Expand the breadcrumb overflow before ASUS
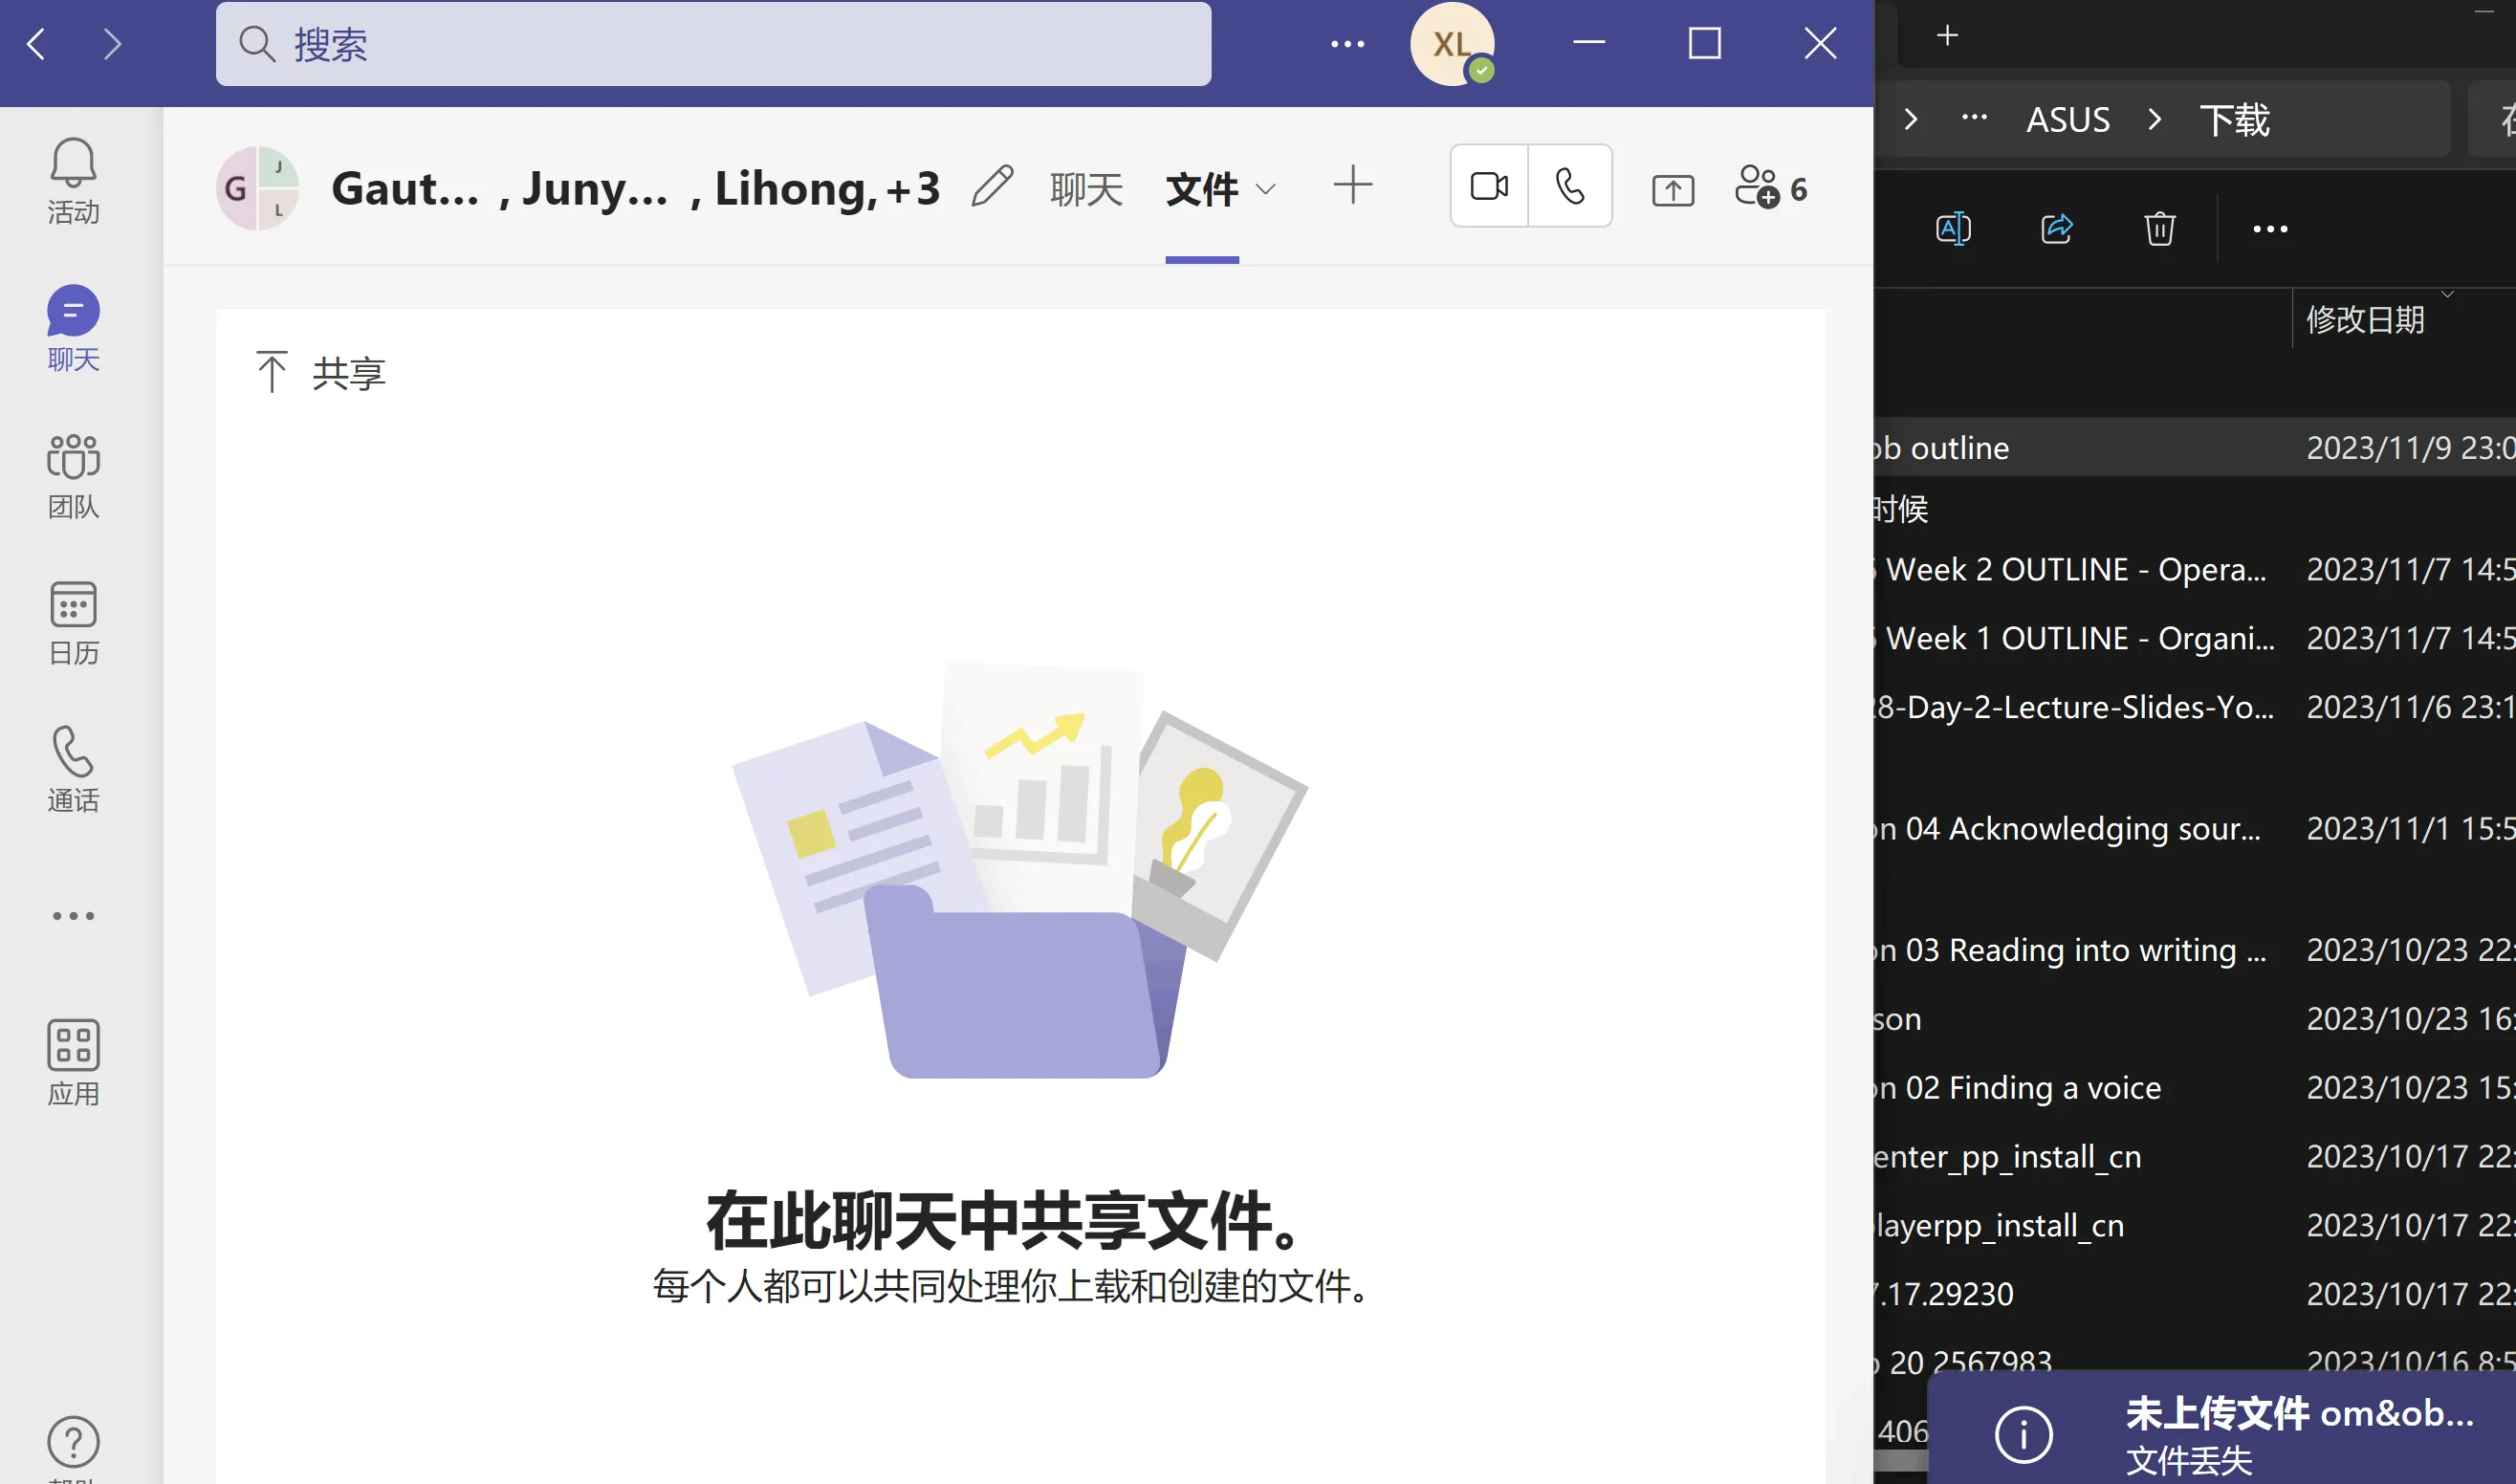2516x1484 pixels. [1972, 119]
